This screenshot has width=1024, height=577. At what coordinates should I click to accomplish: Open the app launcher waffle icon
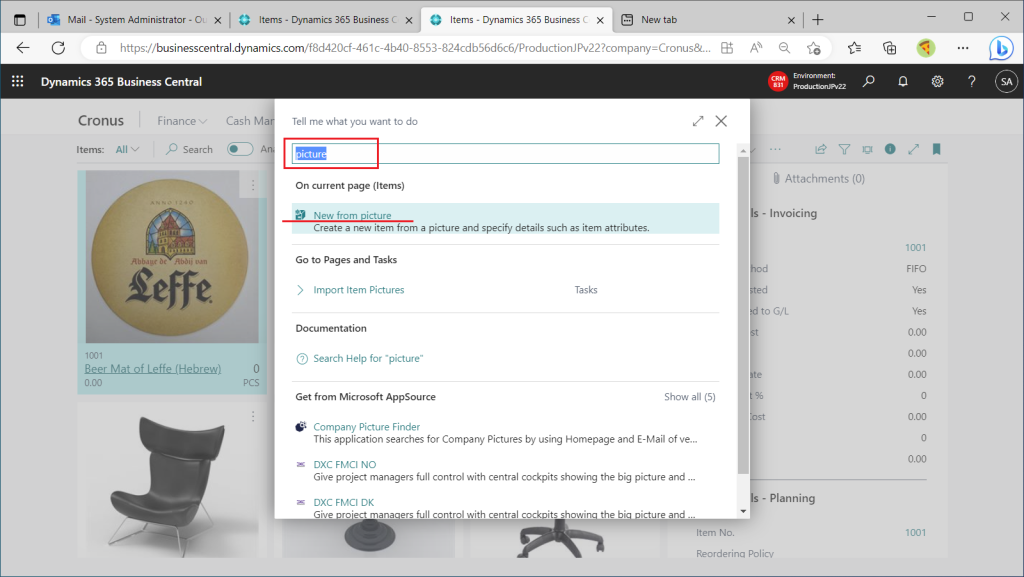[x=17, y=82]
